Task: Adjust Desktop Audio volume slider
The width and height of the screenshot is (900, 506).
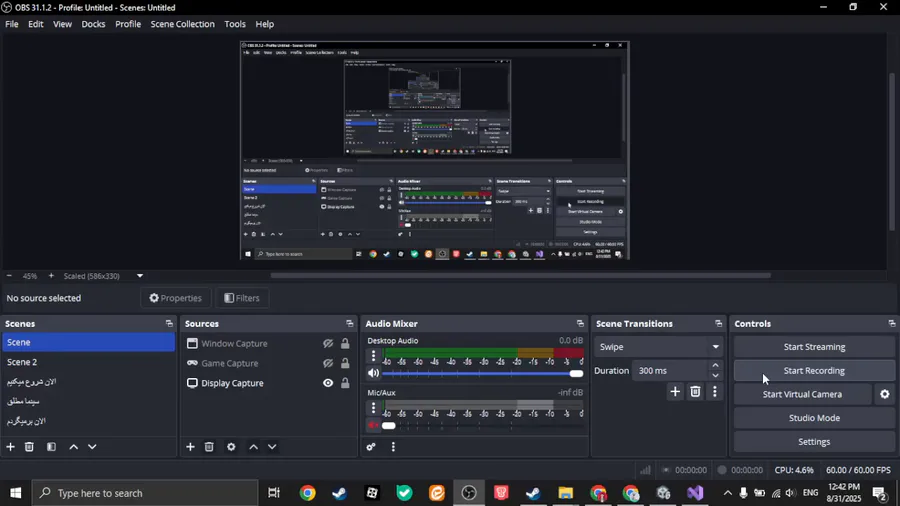Action: click(x=483, y=373)
